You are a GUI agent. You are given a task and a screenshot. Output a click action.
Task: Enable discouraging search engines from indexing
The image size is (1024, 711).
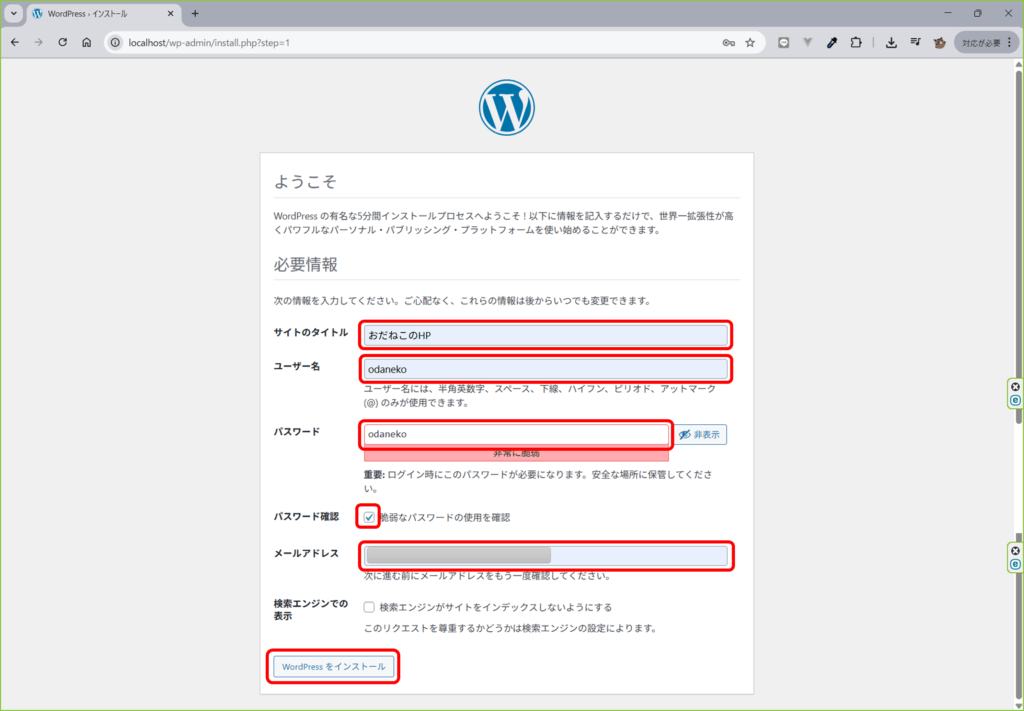pyautogui.click(x=369, y=607)
